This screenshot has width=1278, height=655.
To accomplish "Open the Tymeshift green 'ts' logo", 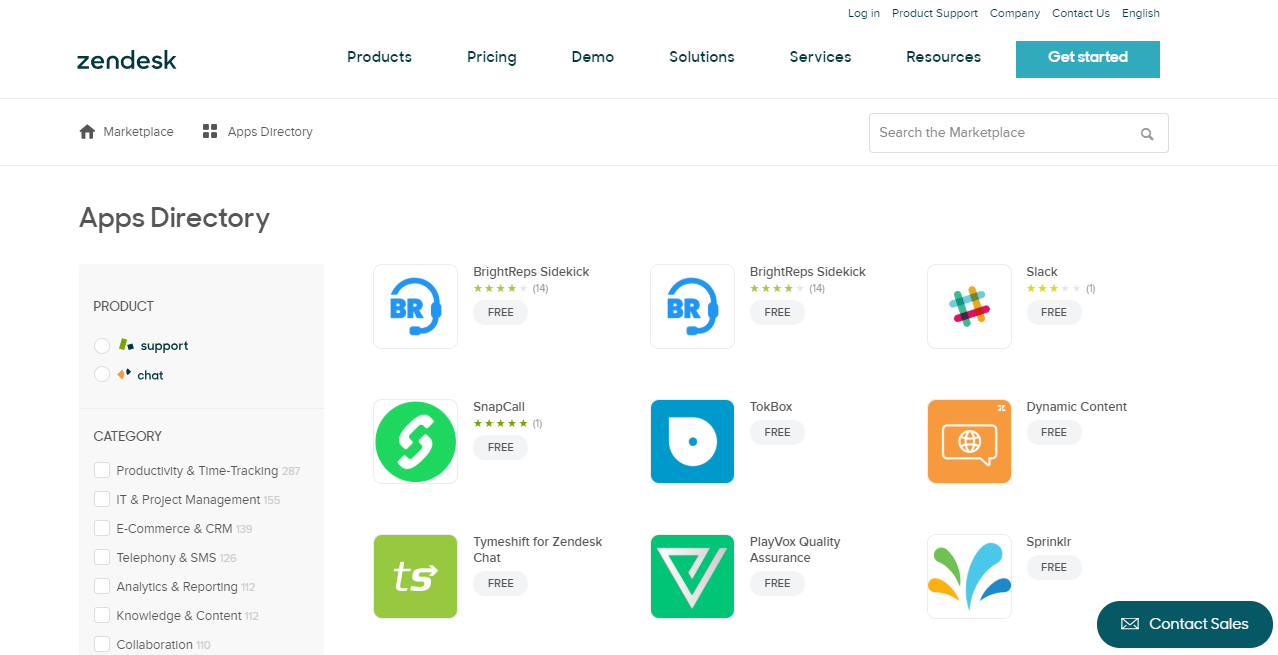I will pyautogui.click(x=415, y=576).
